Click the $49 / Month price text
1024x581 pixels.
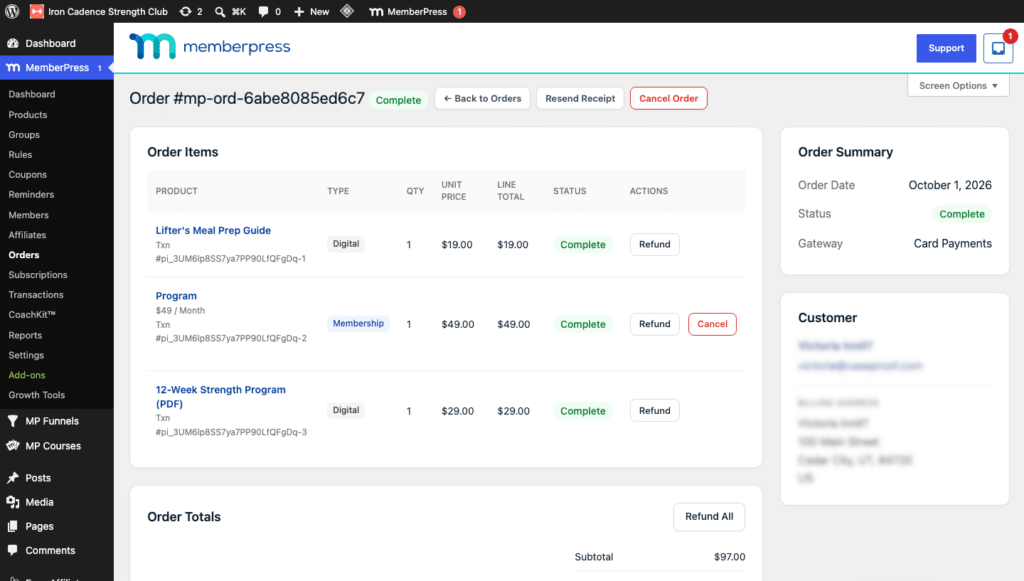(180, 311)
